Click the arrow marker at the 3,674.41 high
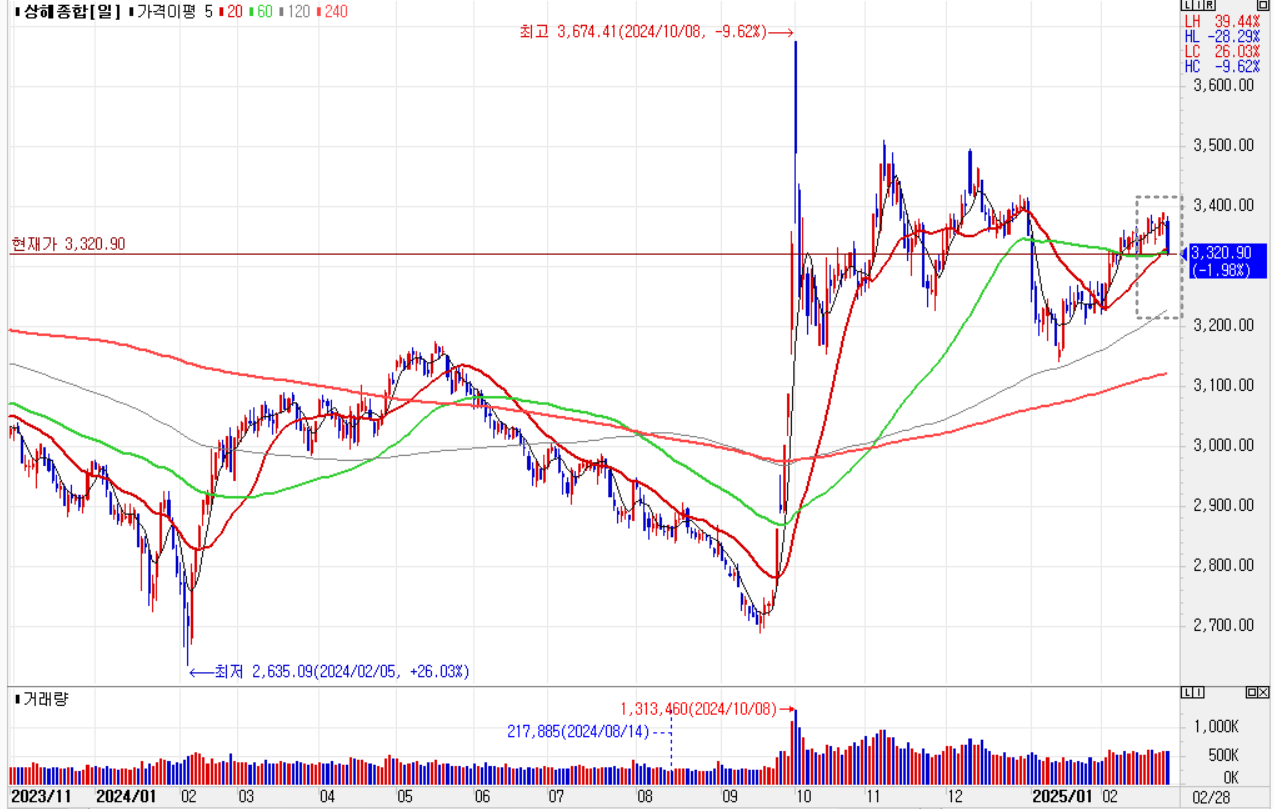This screenshot has width=1274, height=809. [x=783, y=32]
